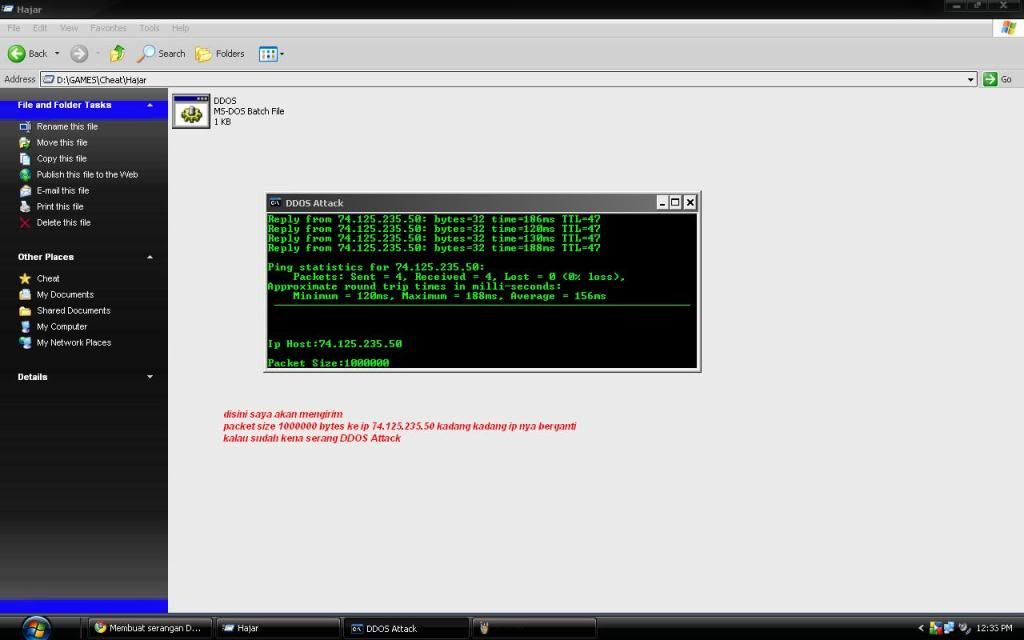Click Print this file icon
This screenshot has height=640, width=1024.
click(x=25, y=206)
